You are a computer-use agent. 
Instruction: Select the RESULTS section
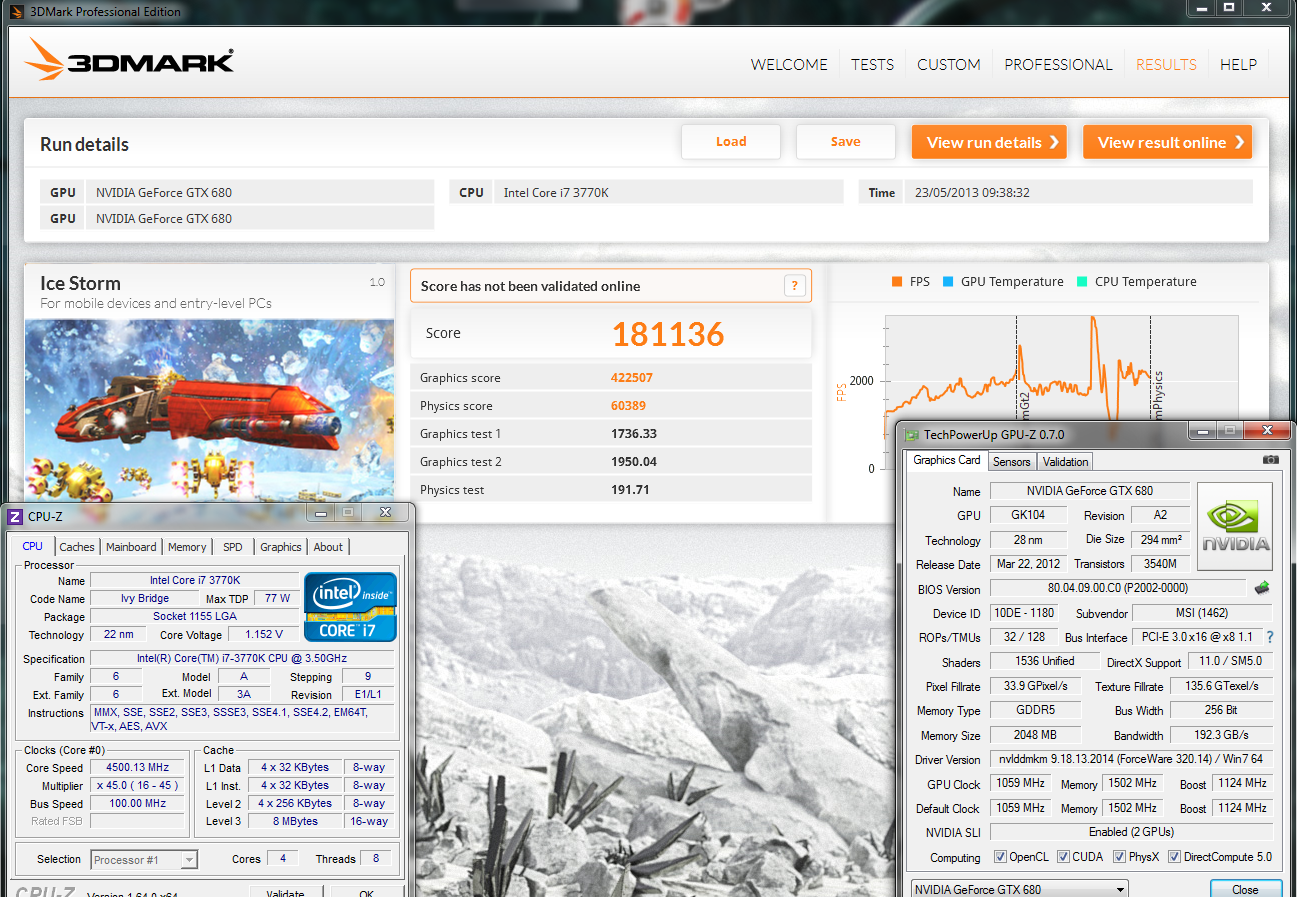[1166, 64]
